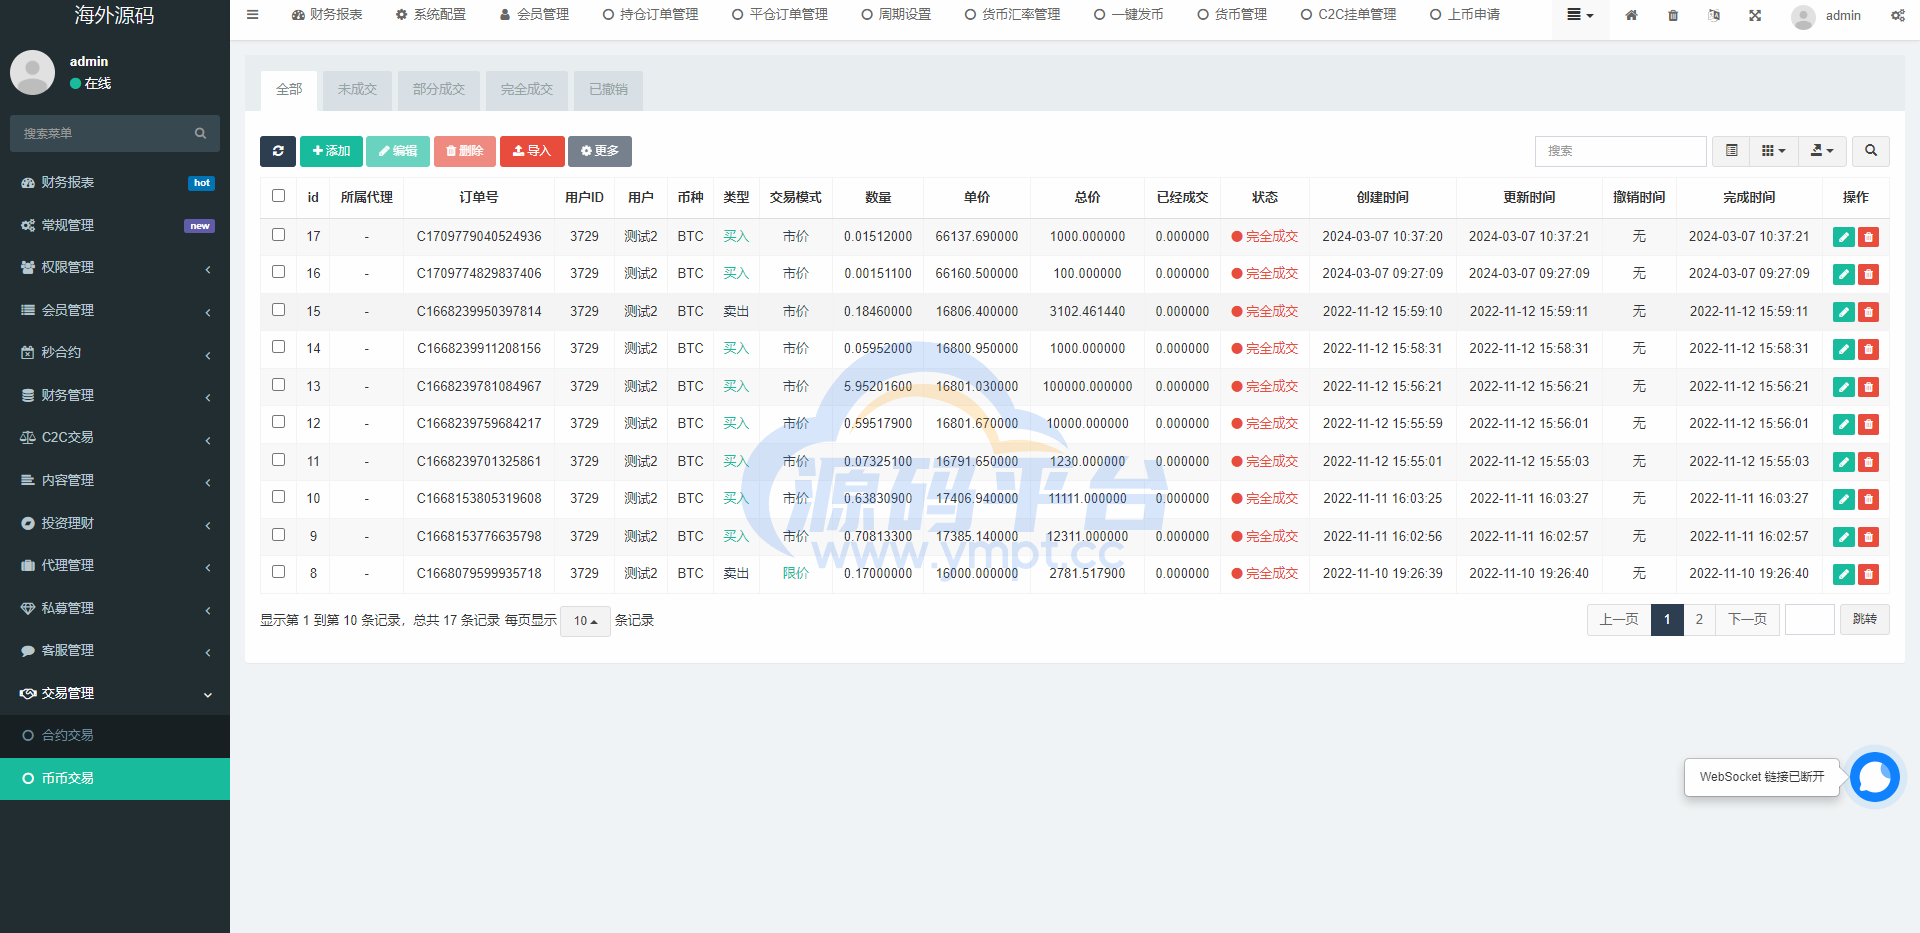1920x933 pixels.
Task: Edit order row id 8 with pencil icon
Action: (x=1843, y=574)
